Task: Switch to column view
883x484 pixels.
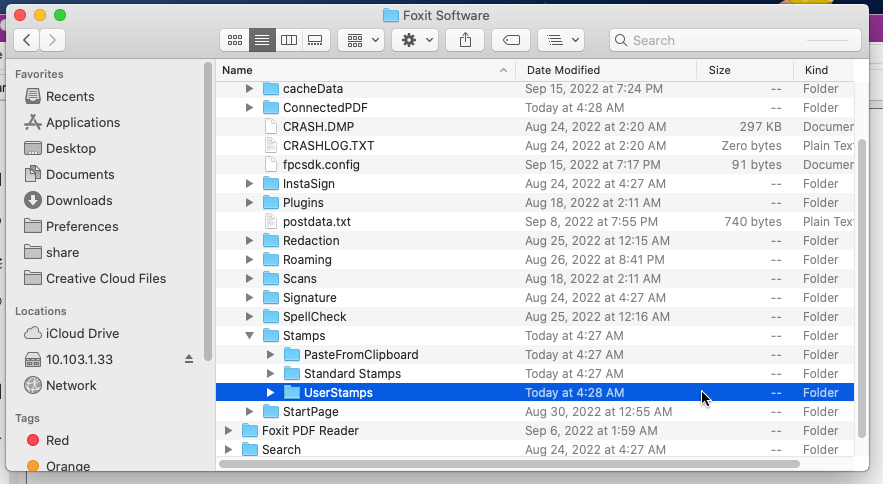Action: 289,40
